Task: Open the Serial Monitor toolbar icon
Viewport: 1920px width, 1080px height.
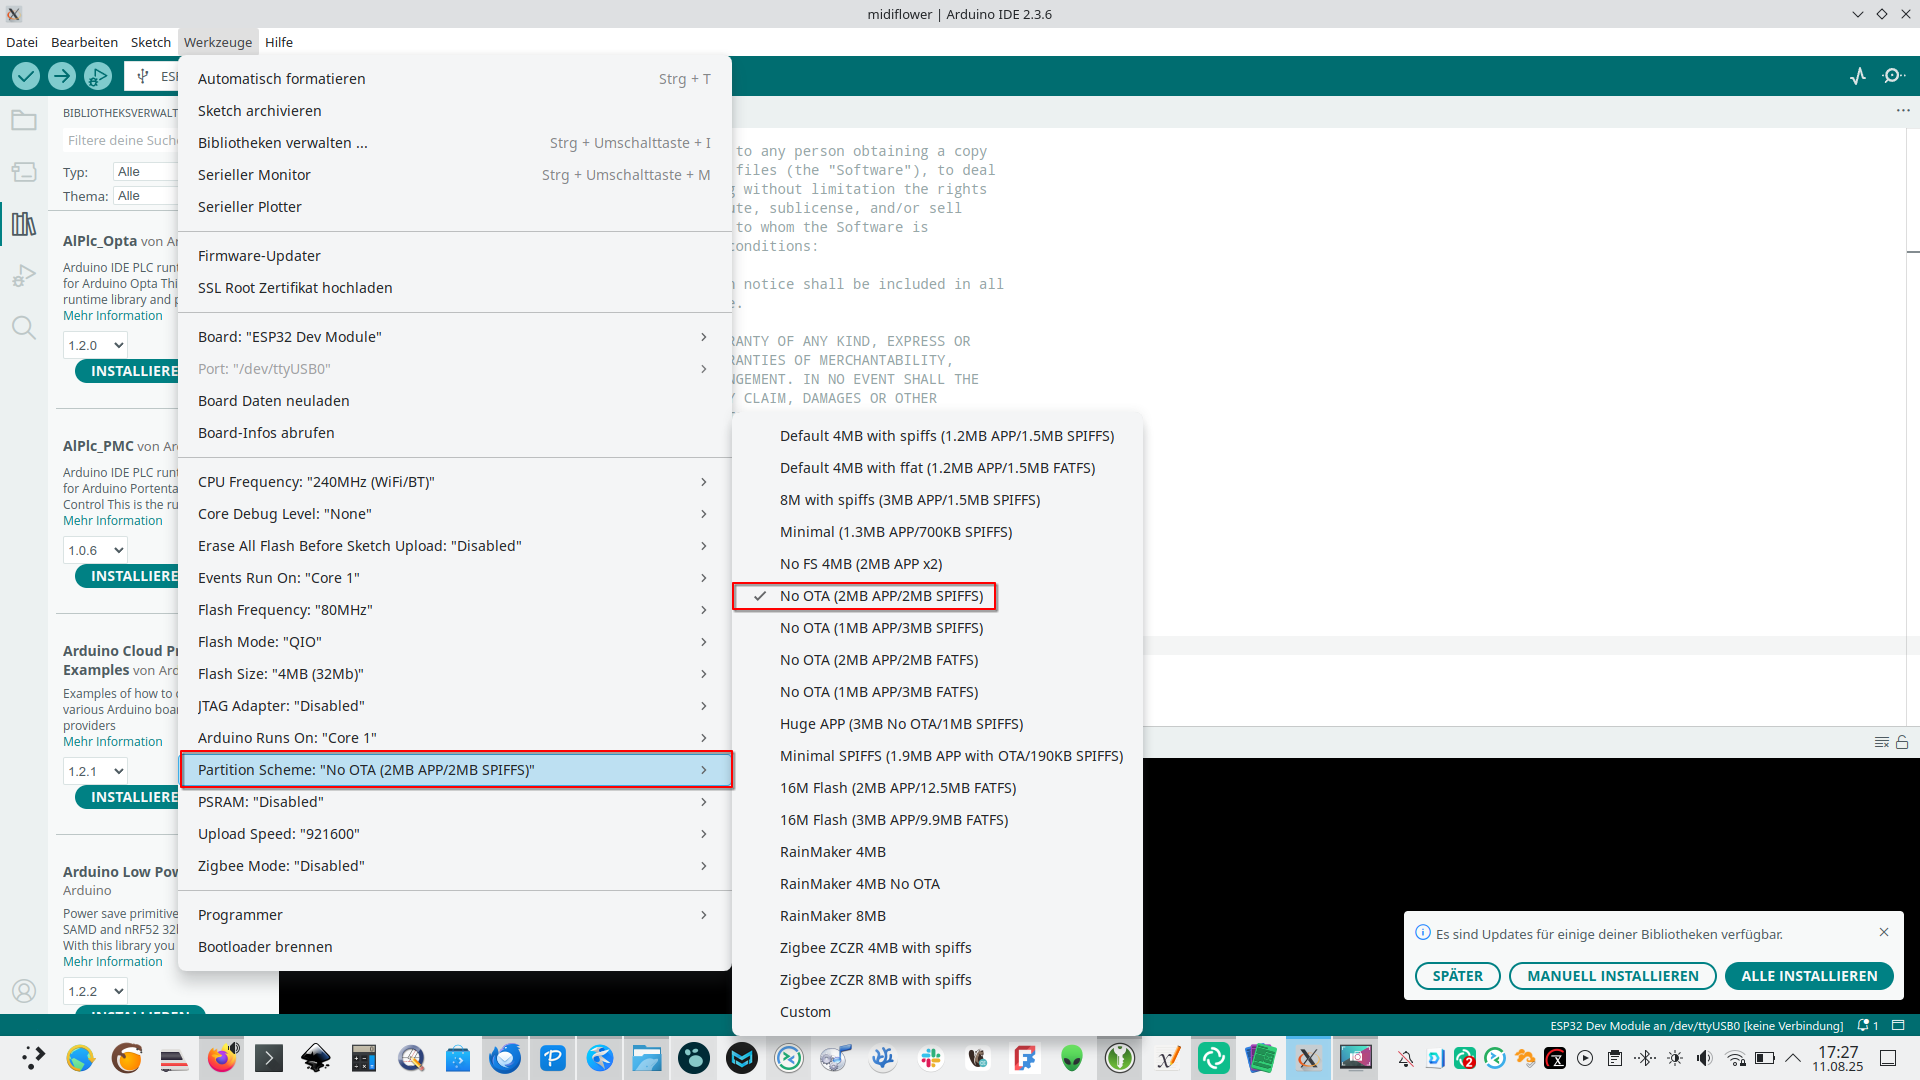Action: coord(1893,76)
